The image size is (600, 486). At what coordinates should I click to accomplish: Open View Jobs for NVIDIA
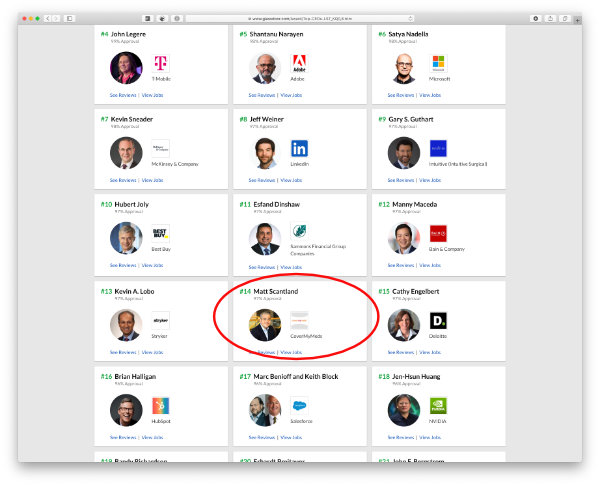click(430, 437)
